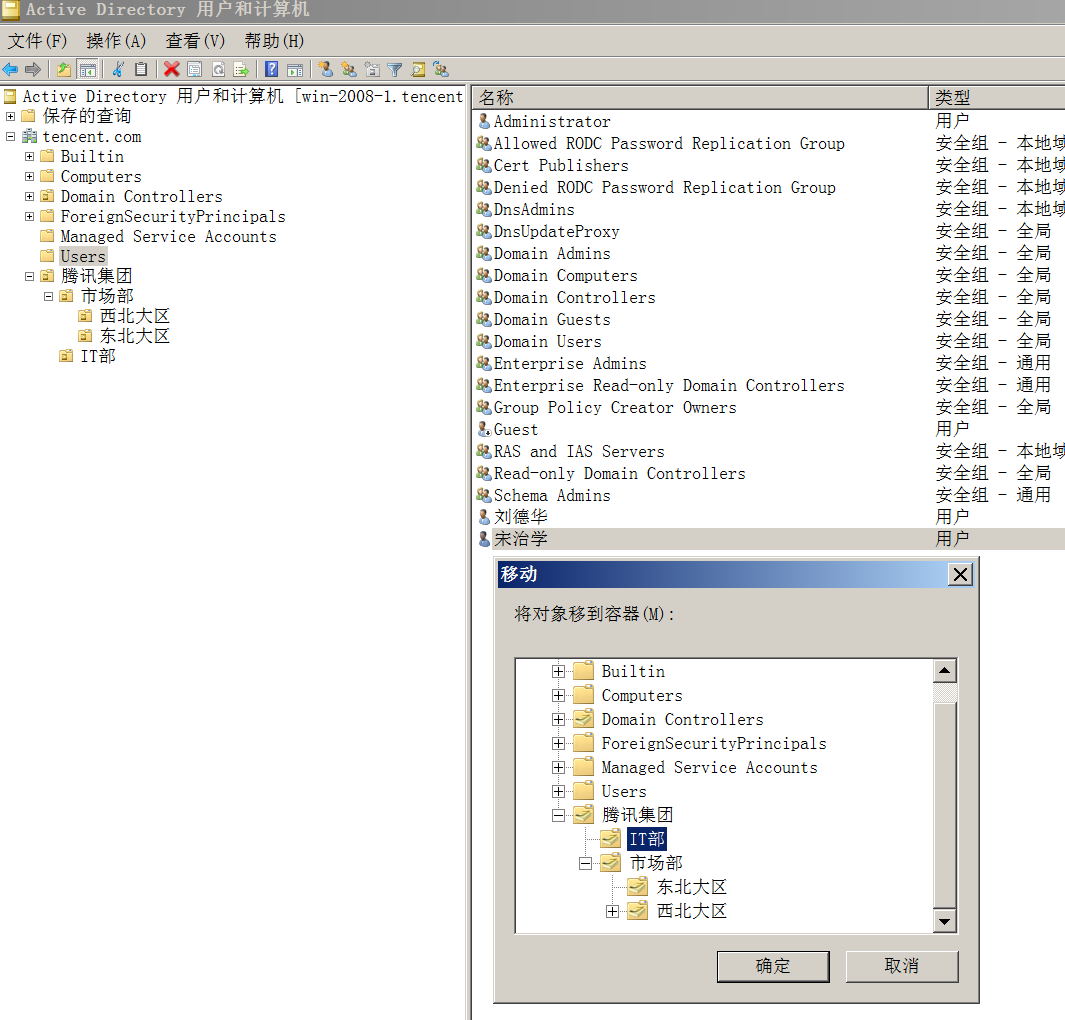Viewport: 1065px width, 1020px height.
Task: Click the Export list icon
Action: click(x=241, y=69)
